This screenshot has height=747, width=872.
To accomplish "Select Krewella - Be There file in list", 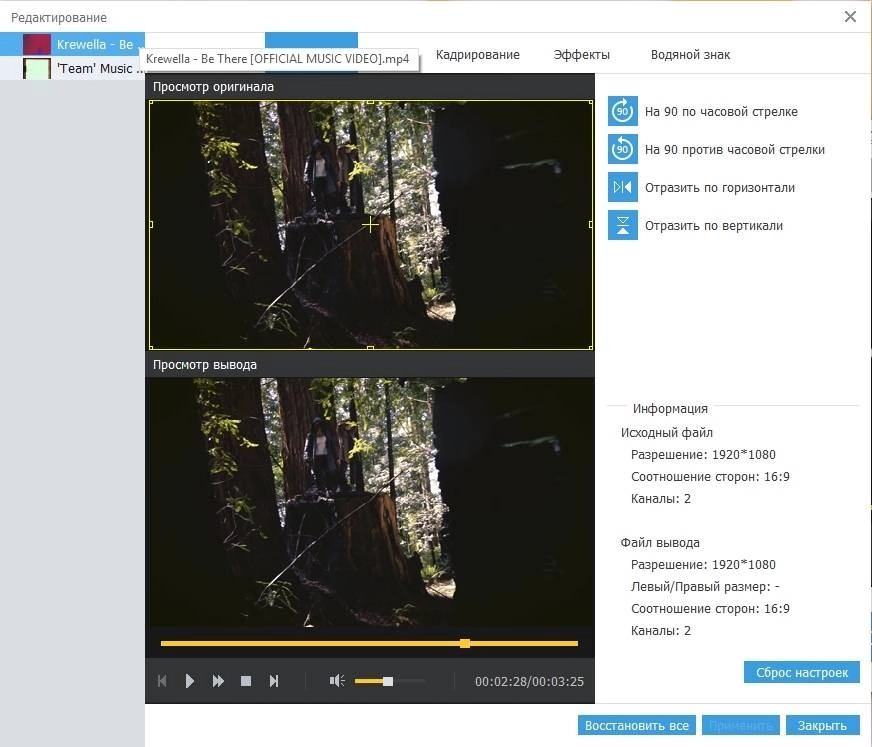I will coord(72,44).
